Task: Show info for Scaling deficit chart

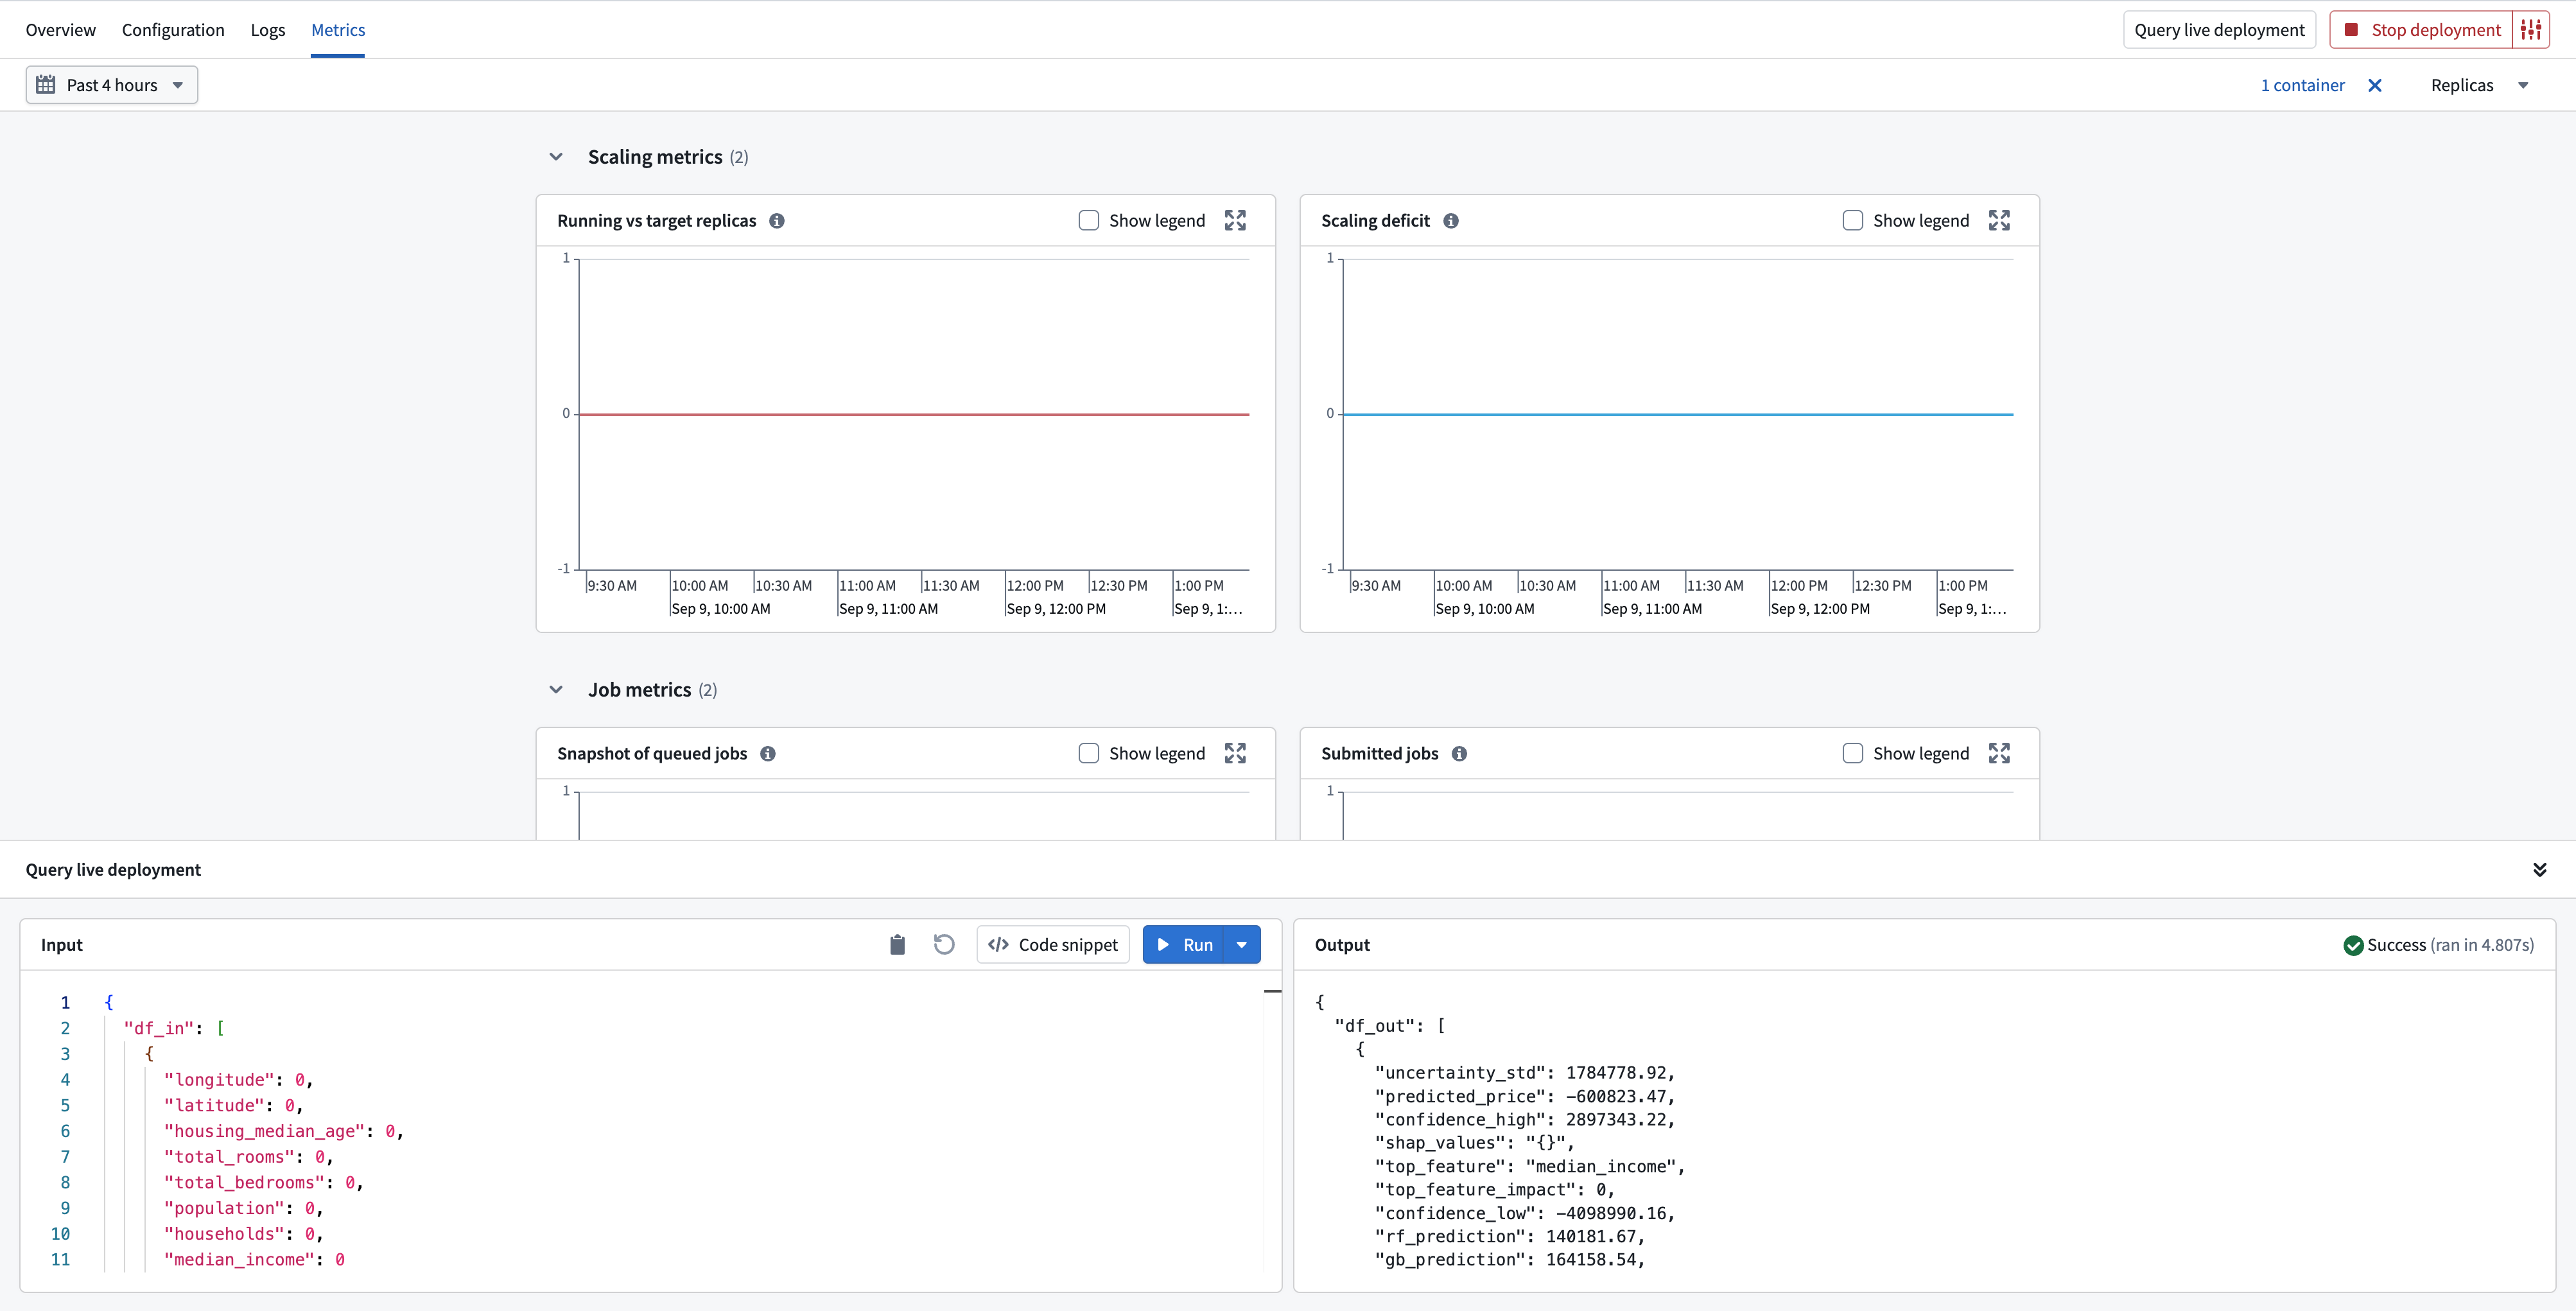Action: [x=1451, y=221]
